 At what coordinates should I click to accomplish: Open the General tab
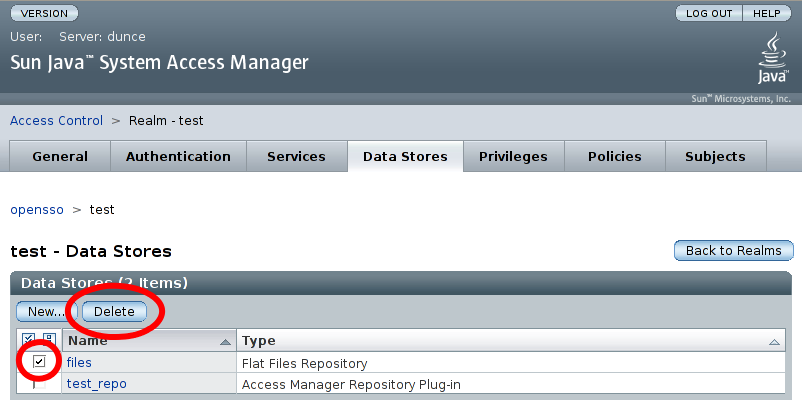click(60, 157)
